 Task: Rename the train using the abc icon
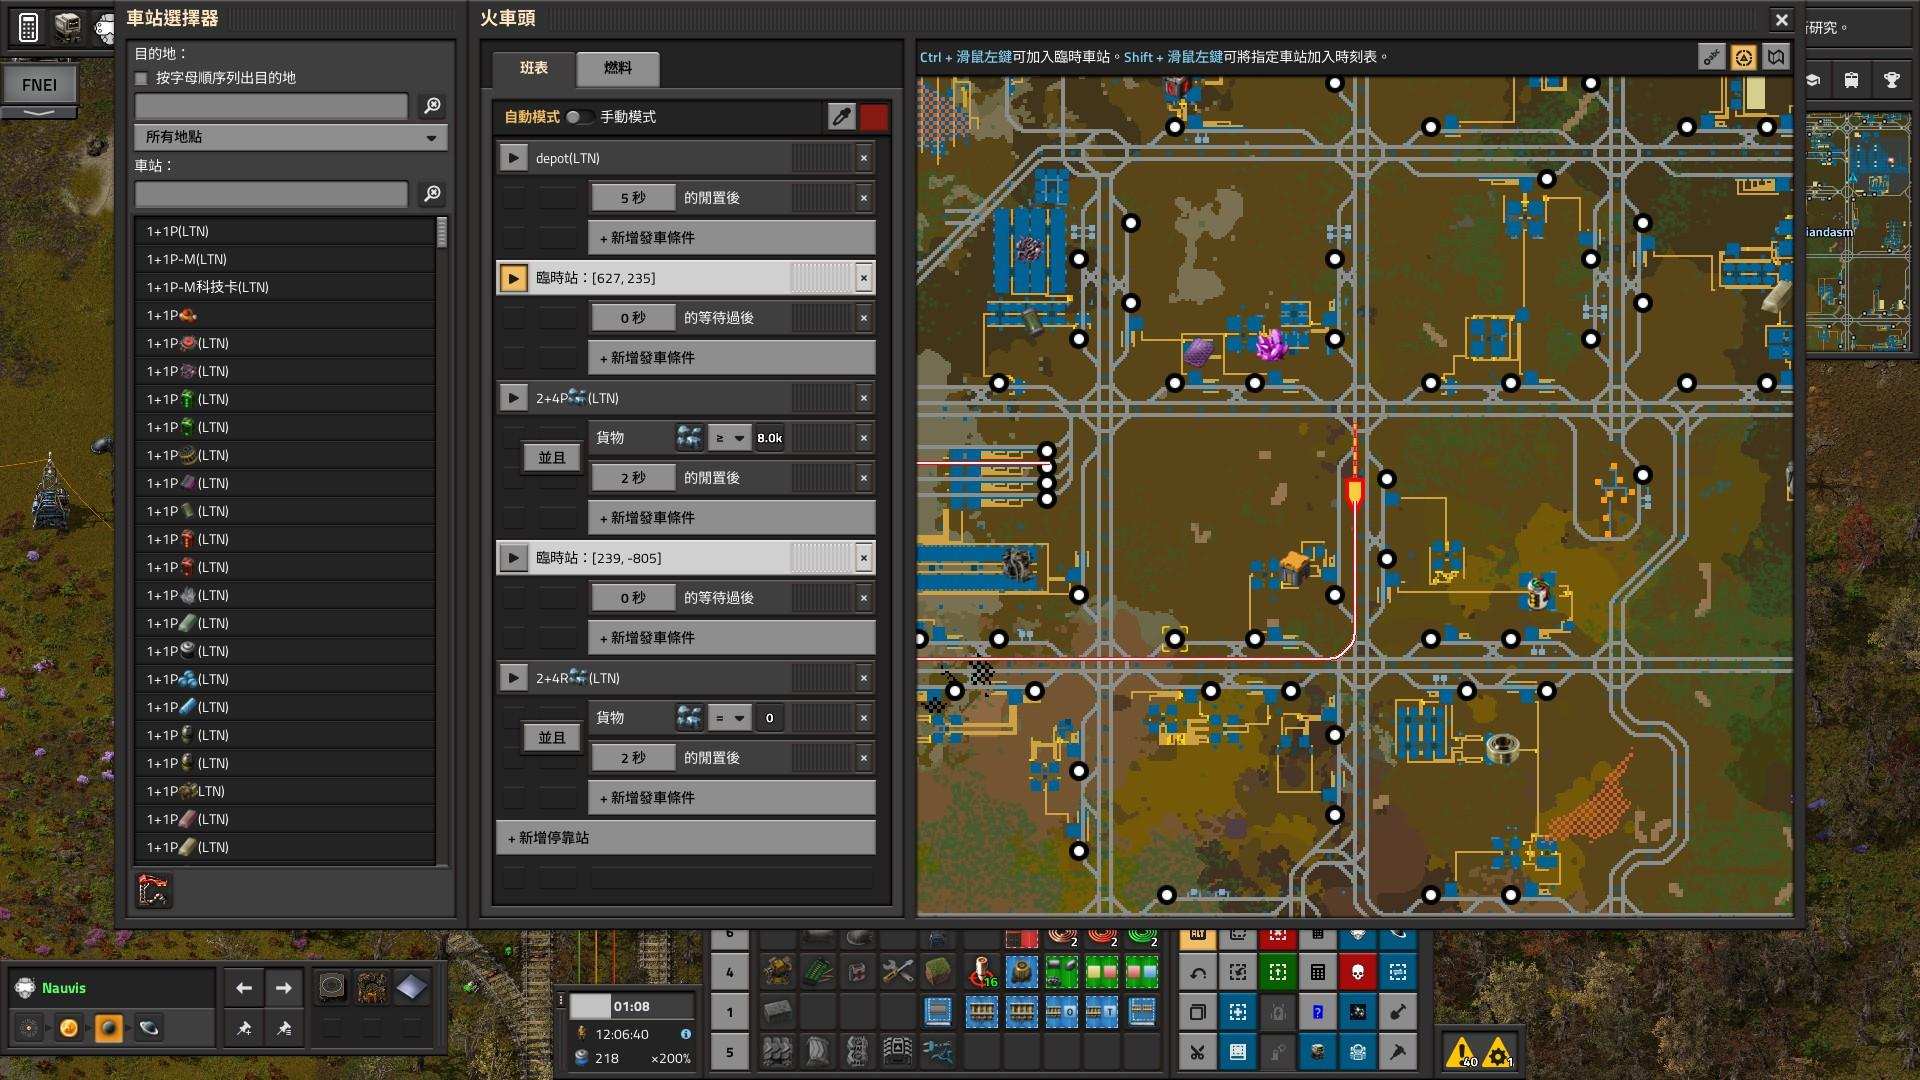pos(1712,57)
